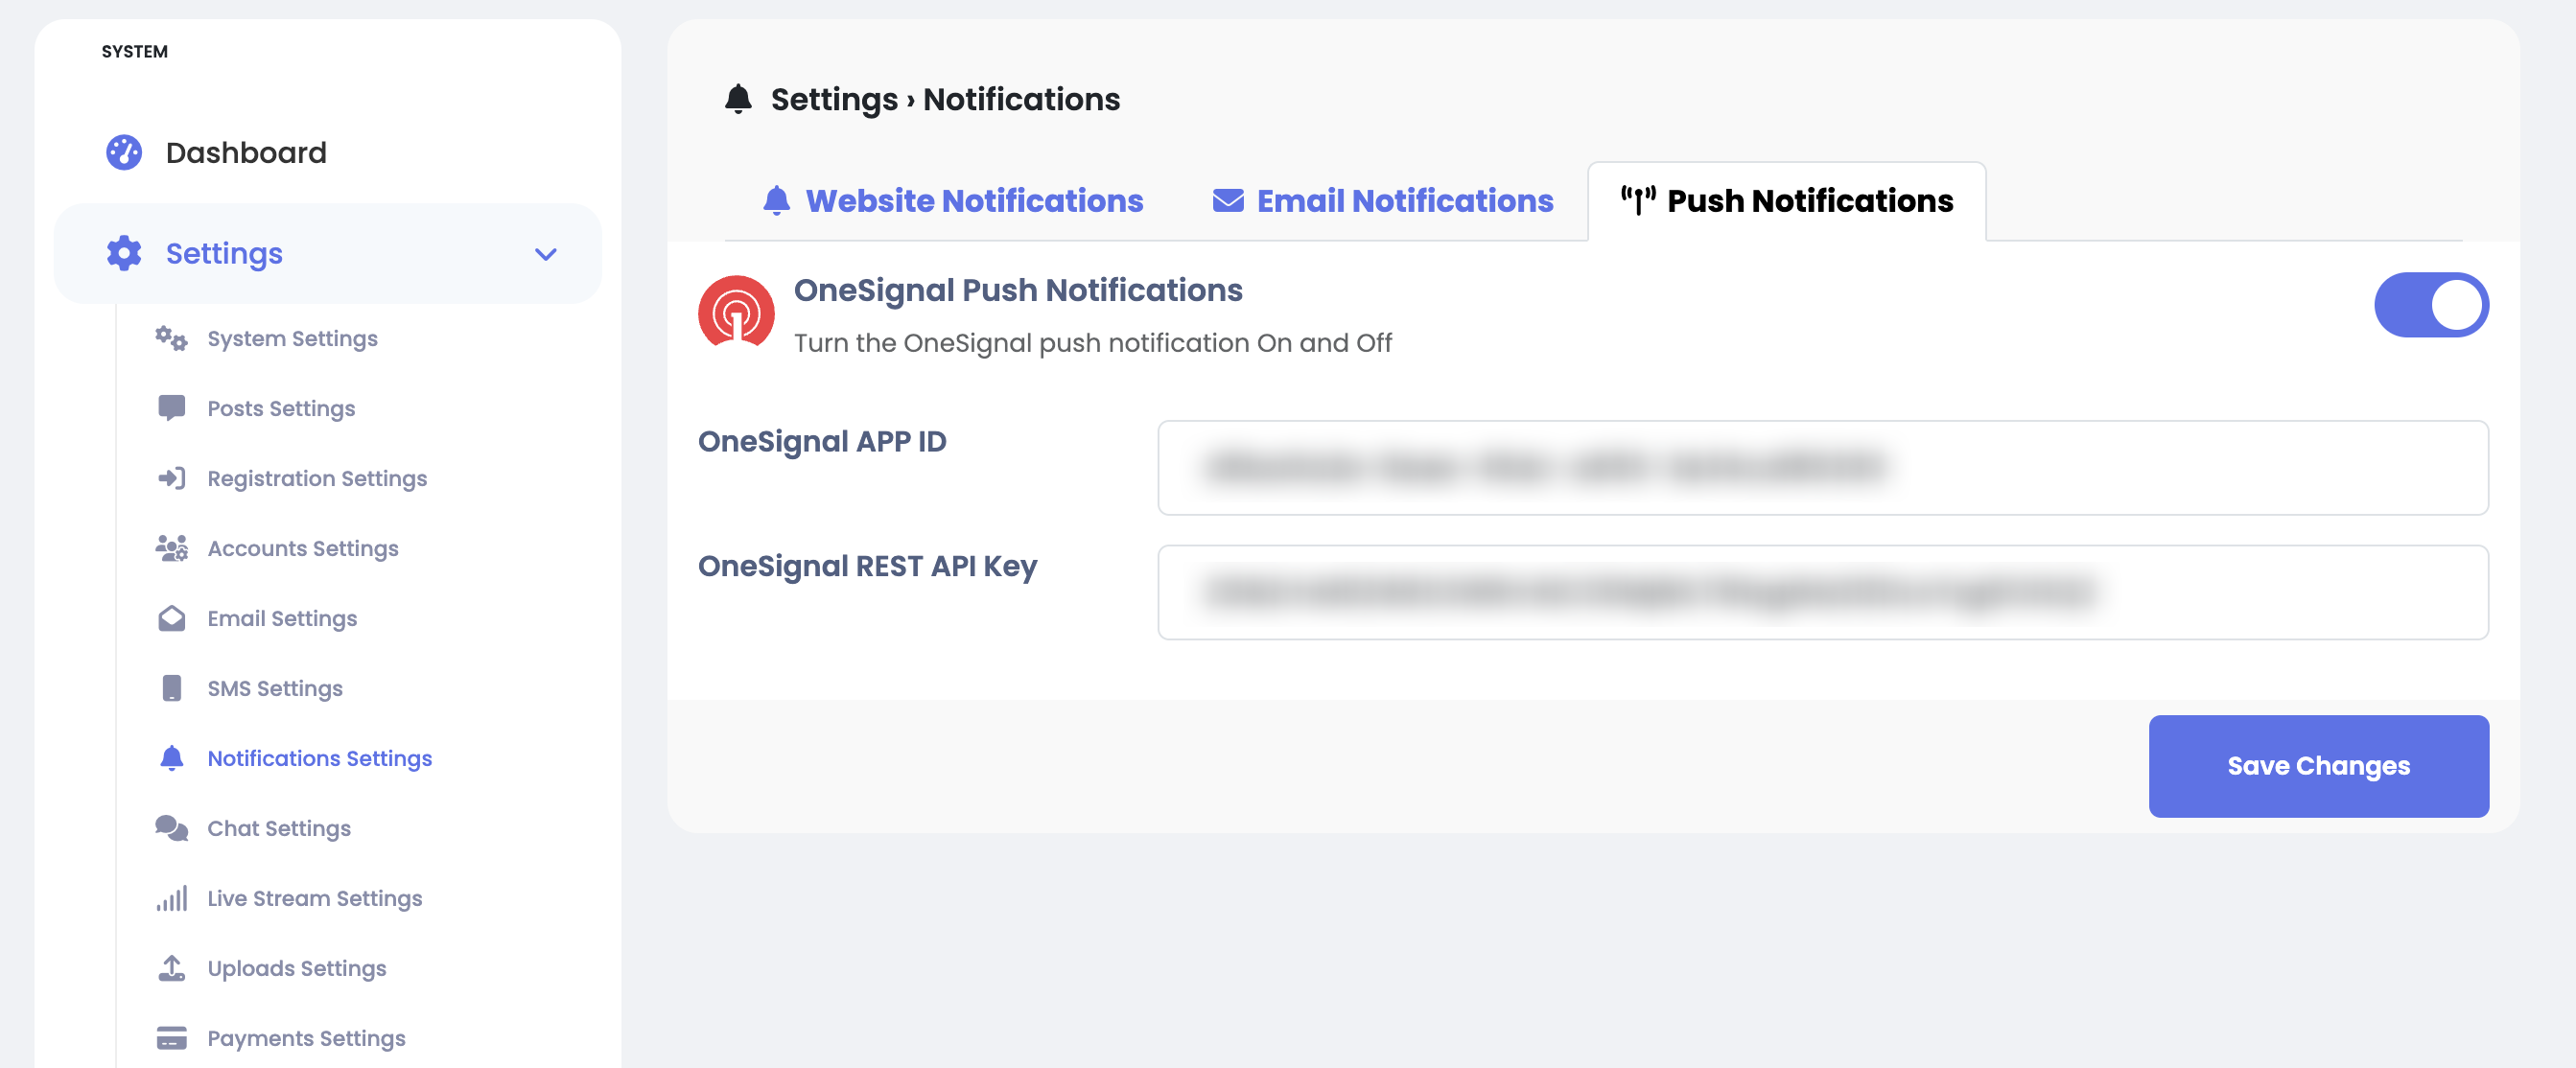
Task: Open the Email Notifications tab
Action: pyautogui.click(x=1383, y=201)
